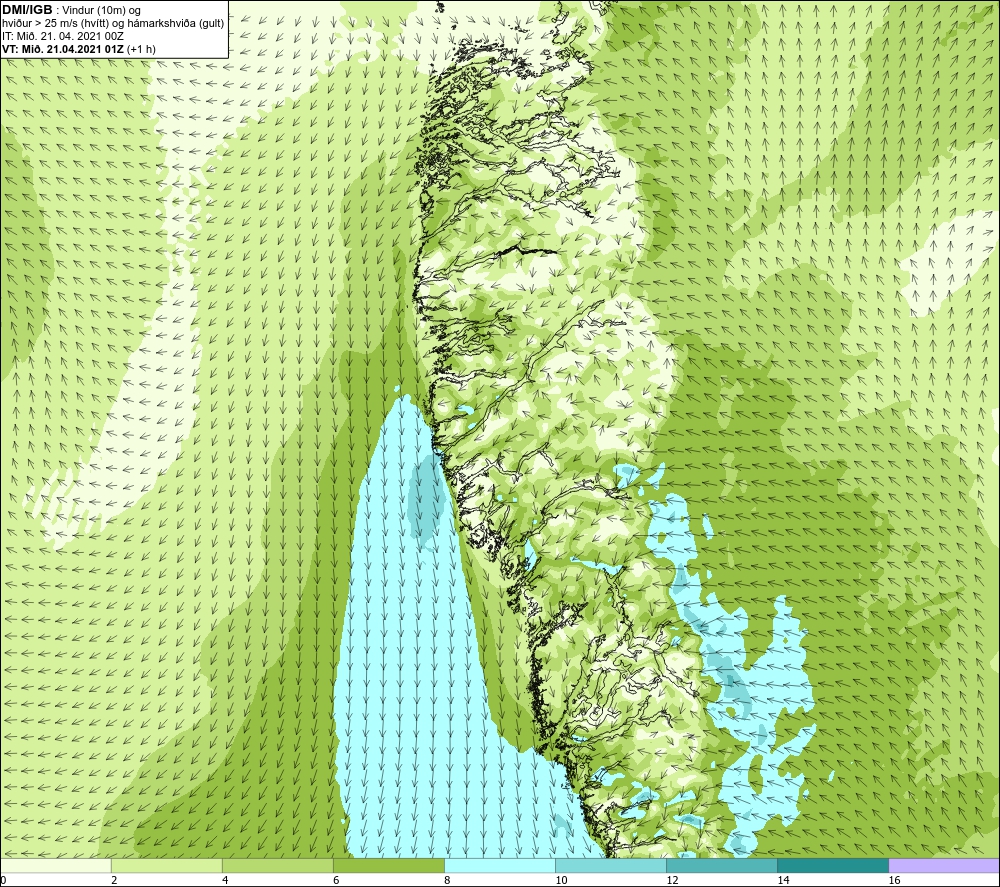Click the 'VT: Mið. 21.04.2021 01Z' text
This screenshot has width=1000, height=887.
(x=64, y=49)
